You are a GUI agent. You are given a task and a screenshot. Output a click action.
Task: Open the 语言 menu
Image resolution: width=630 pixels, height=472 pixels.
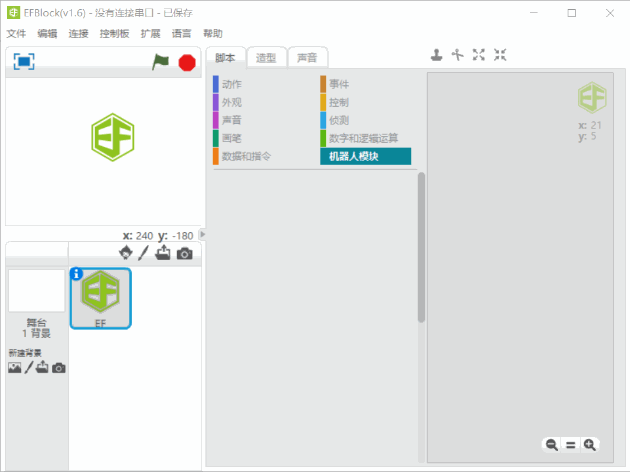pyautogui.click(x=181, y=34)
